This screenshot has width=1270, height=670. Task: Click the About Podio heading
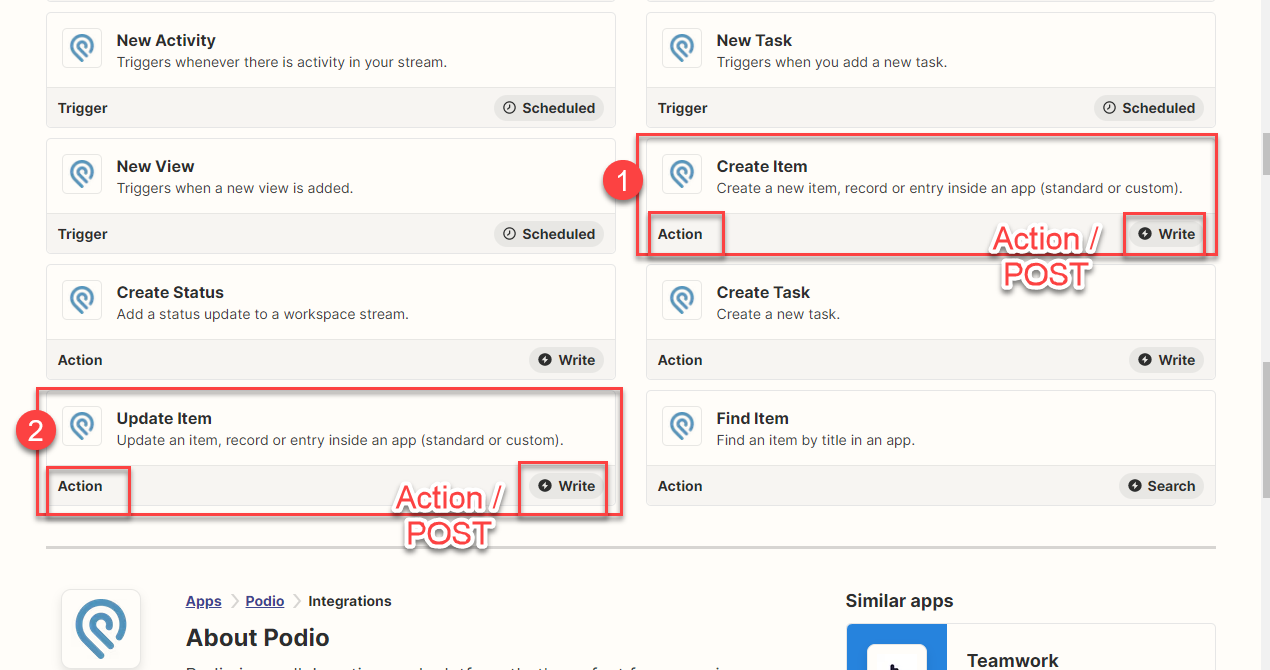coord(258,638)
